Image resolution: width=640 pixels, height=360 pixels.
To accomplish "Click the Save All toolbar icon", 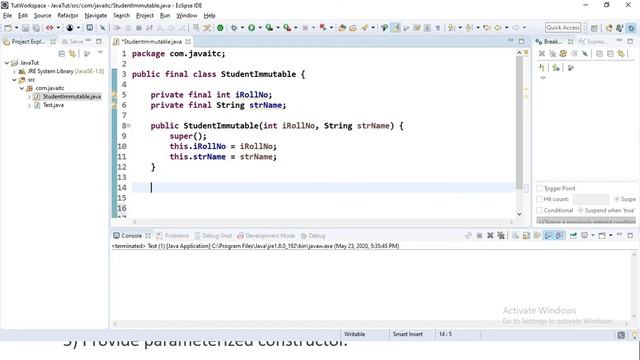I will (36, 28).
